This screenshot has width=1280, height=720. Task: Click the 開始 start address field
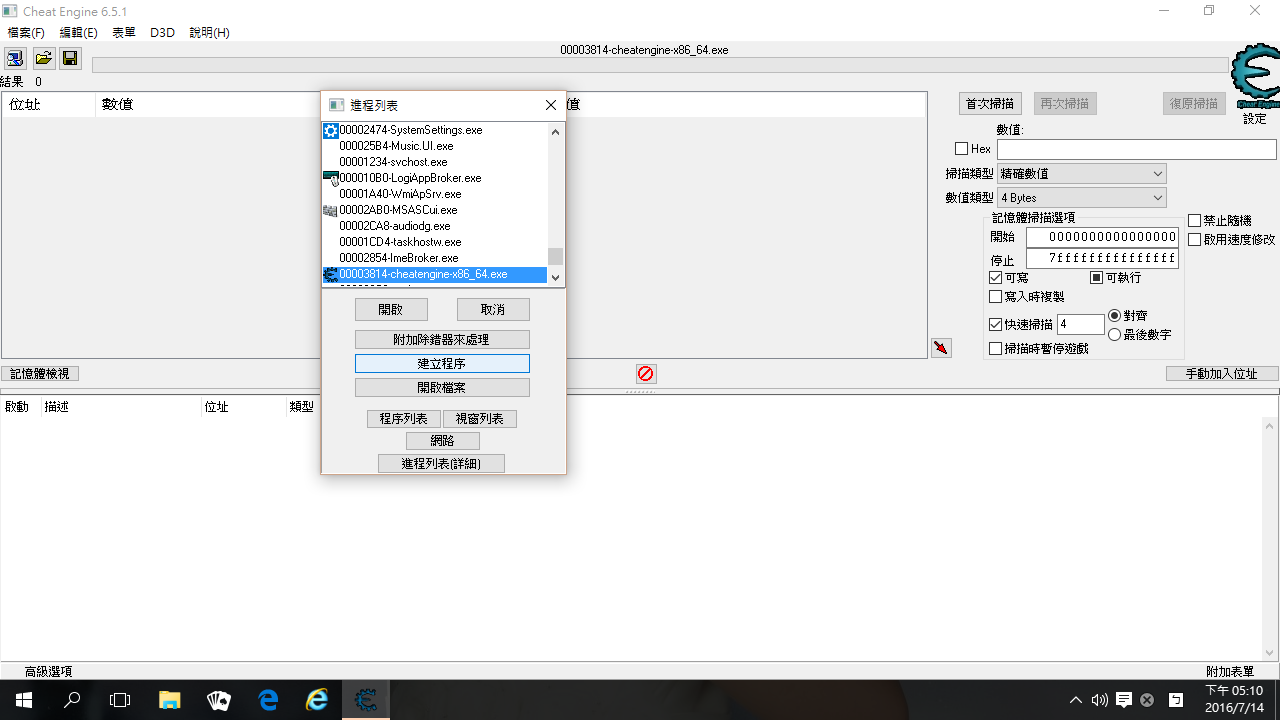(1102, 237)
